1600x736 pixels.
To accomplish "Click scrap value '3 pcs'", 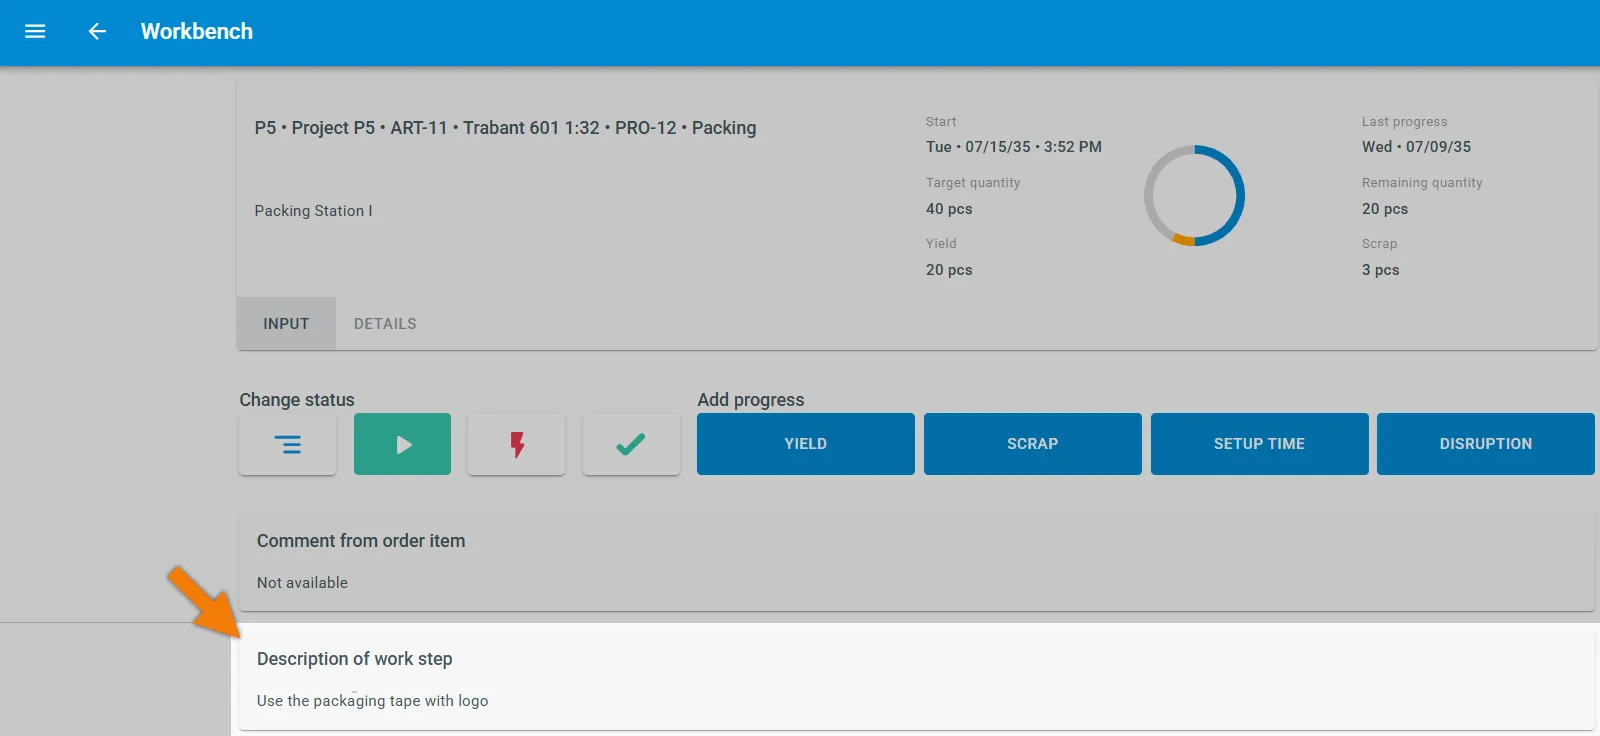I will pyautogui.click(x=1380, y=270).
